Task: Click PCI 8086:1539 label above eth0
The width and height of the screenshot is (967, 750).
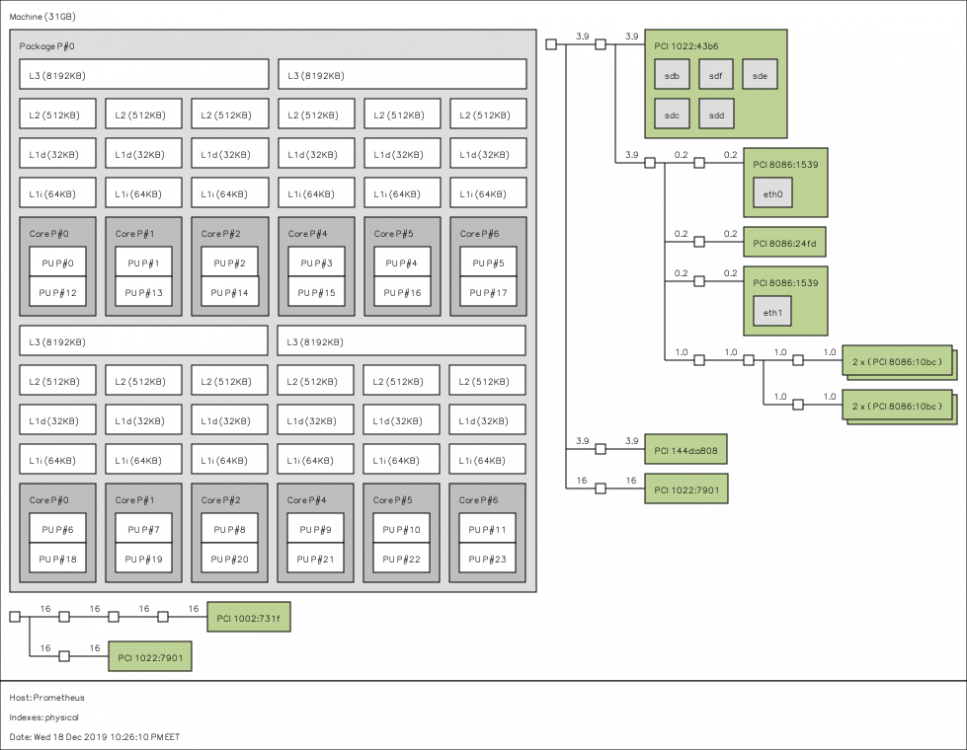Action: click(786, 165)
